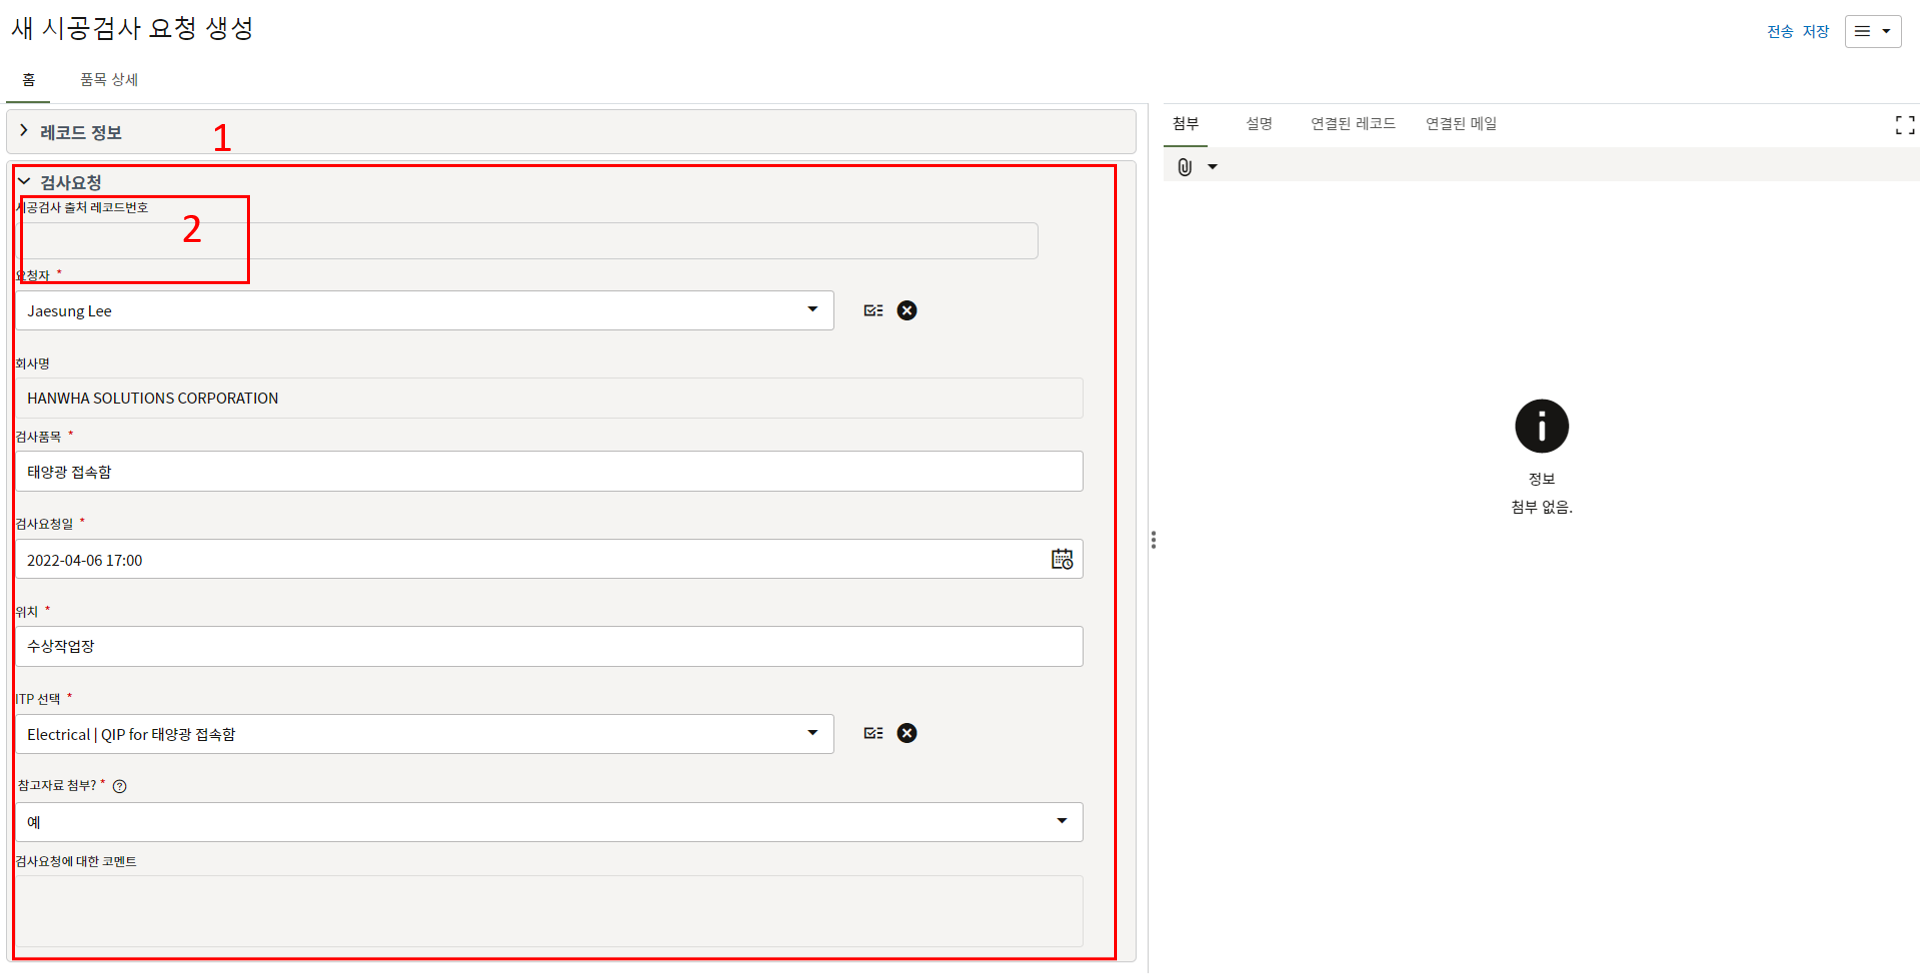Open the hamburger menu at top right
Screen dimensions: 1920x980
(x=1872, y=32)
